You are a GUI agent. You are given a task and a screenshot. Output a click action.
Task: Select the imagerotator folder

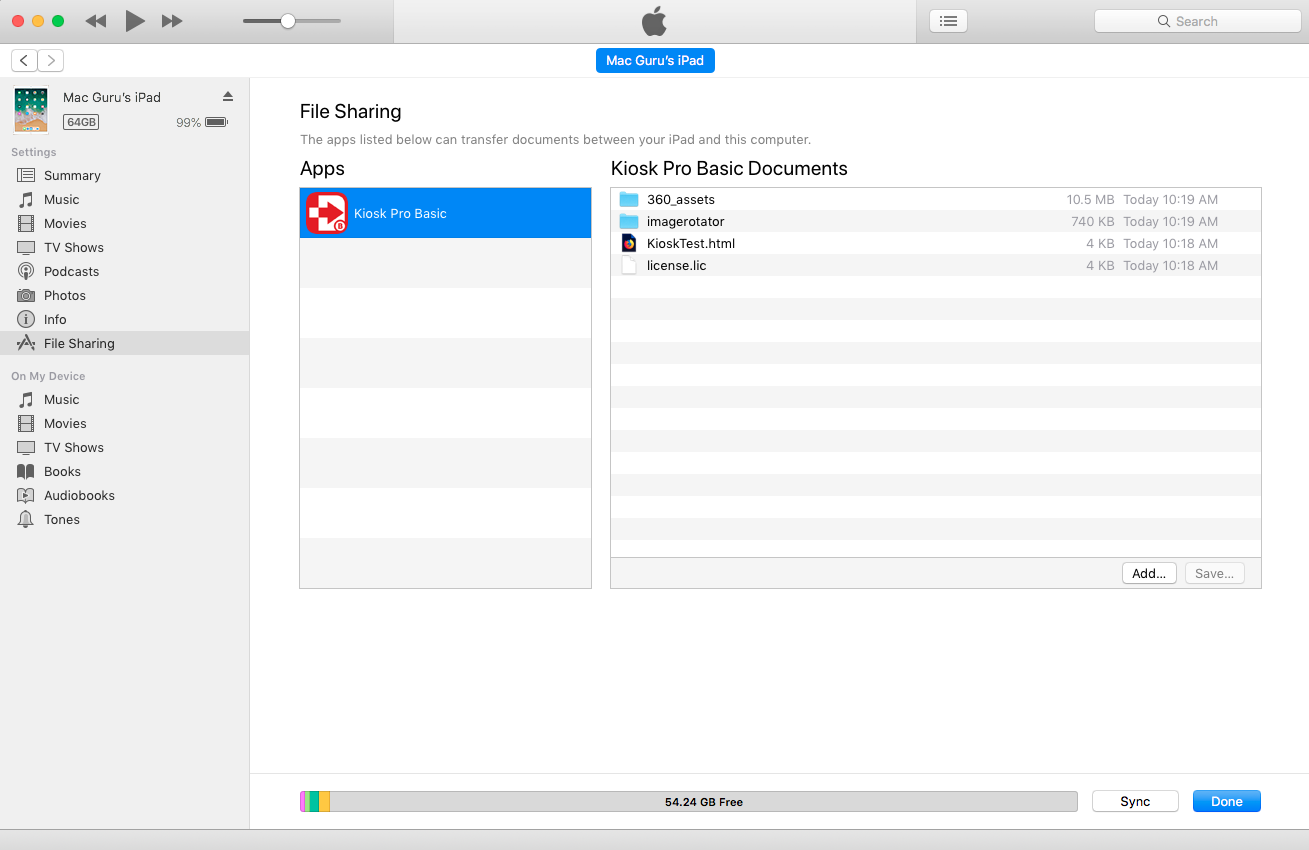click(x=936, y=221)
